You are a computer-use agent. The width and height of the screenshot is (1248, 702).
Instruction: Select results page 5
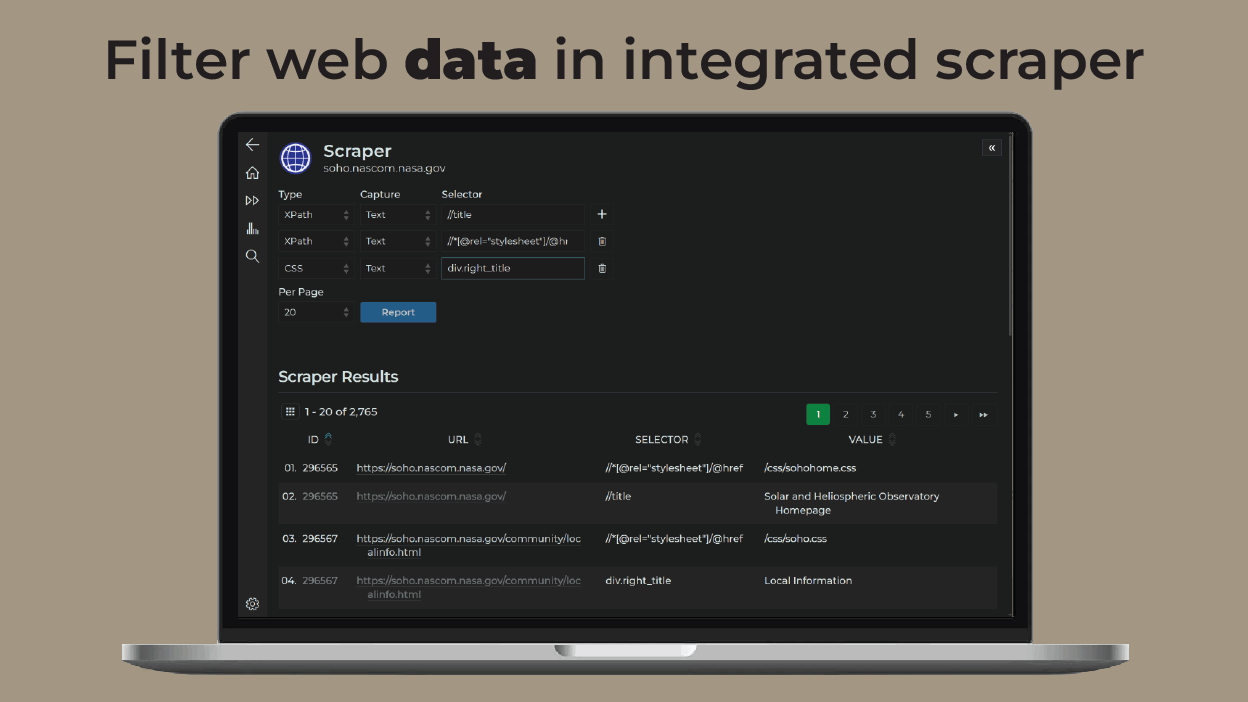928,414
